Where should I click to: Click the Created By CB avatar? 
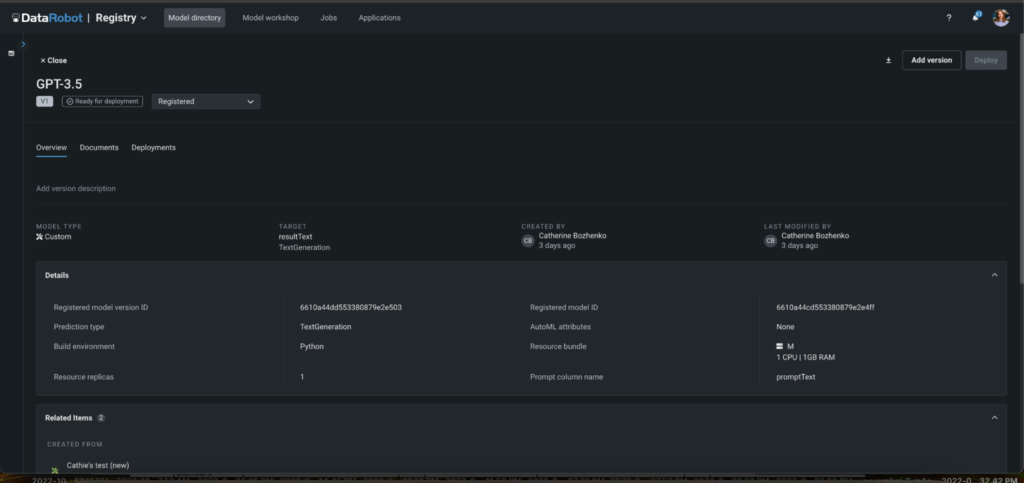click(528, 241)
